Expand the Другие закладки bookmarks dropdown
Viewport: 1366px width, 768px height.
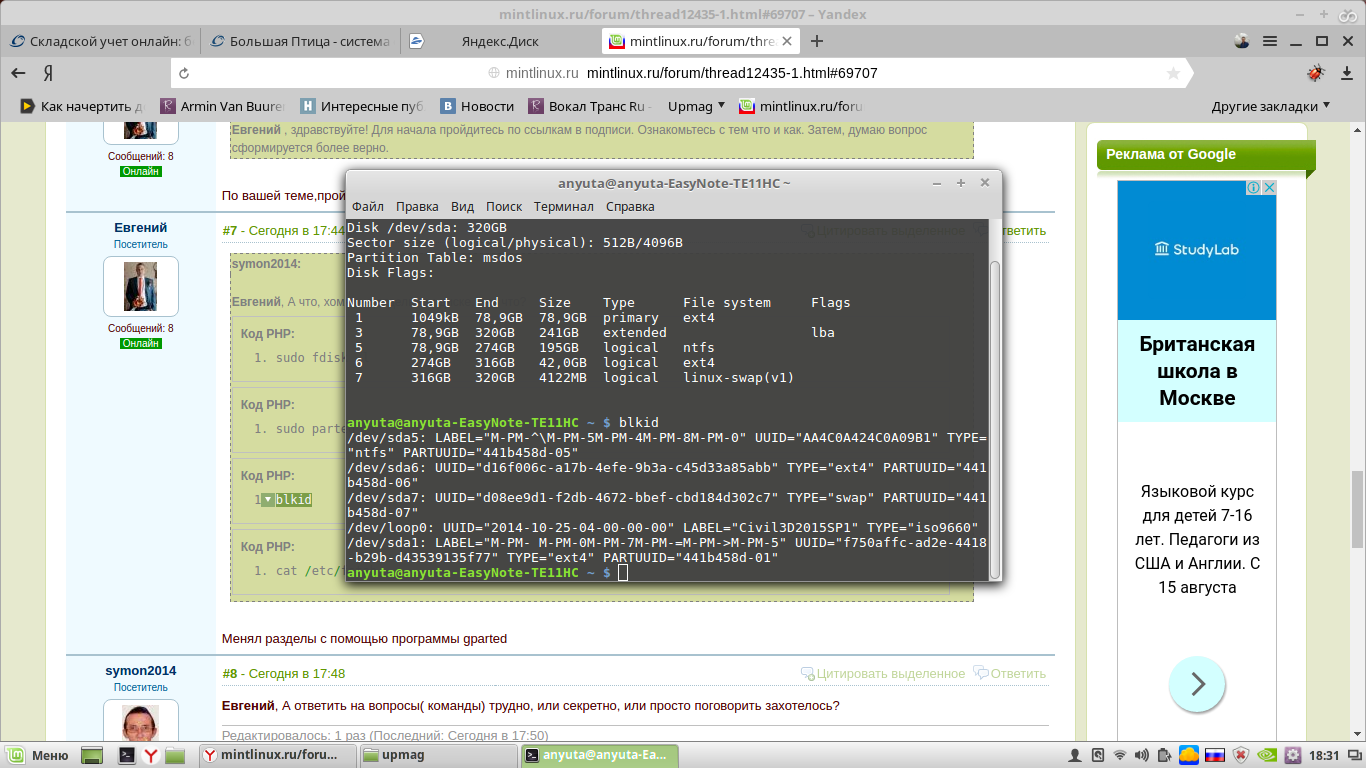click(1270, 106)
